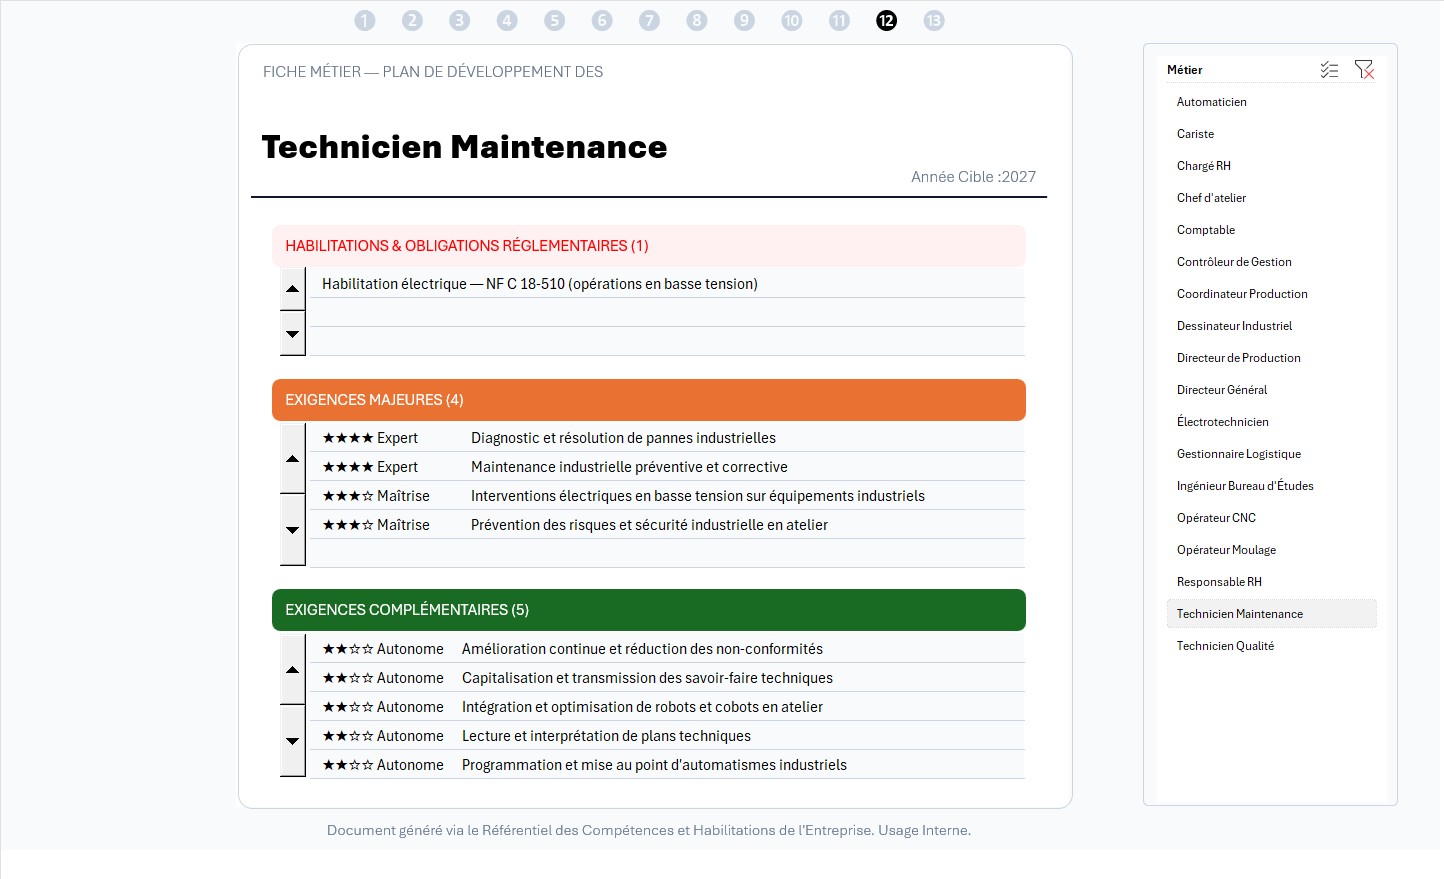This screenshot has width=1444, height=879.
Task: Click up arrow of Exigences Complémentaires list
Action: [x=293, y=670]
